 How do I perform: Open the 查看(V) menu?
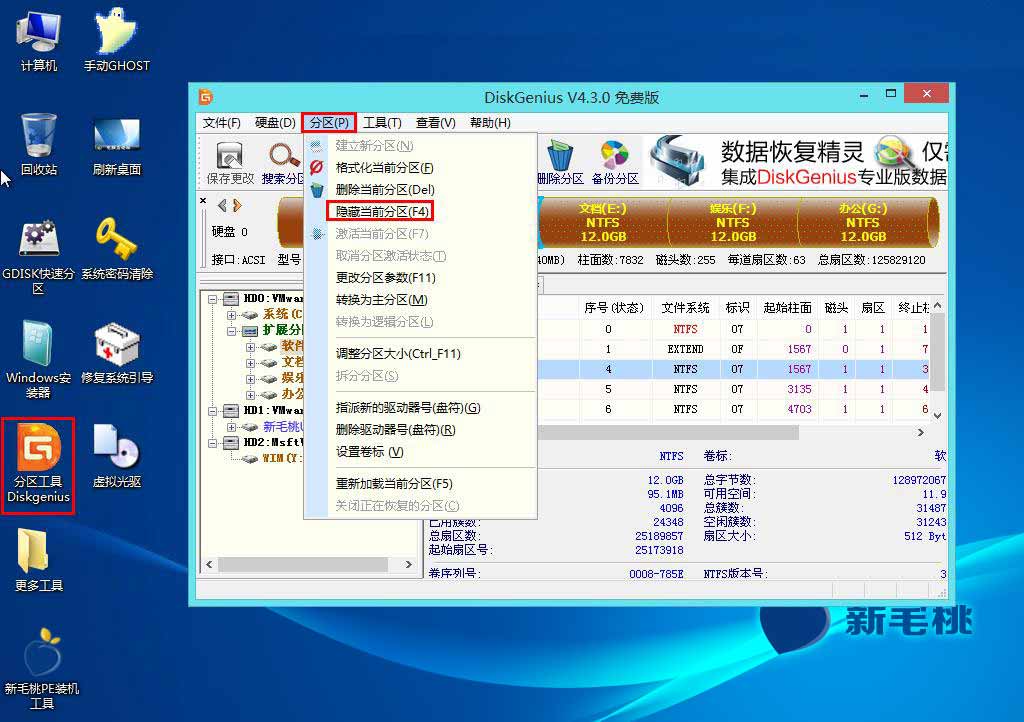pos(435,123)
